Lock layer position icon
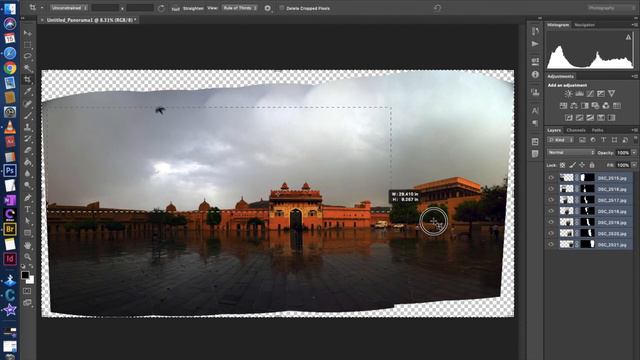The image size is (640, 360). click(x=582, y=165)
